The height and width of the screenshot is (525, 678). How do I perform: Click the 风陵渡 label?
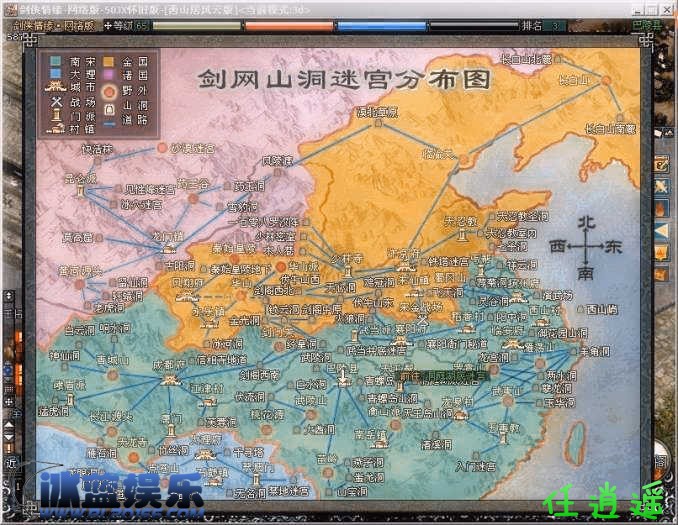coord(277,161)
